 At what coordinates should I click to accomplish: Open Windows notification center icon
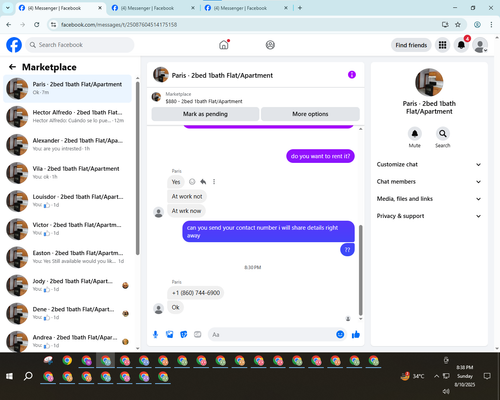[487, 376]
